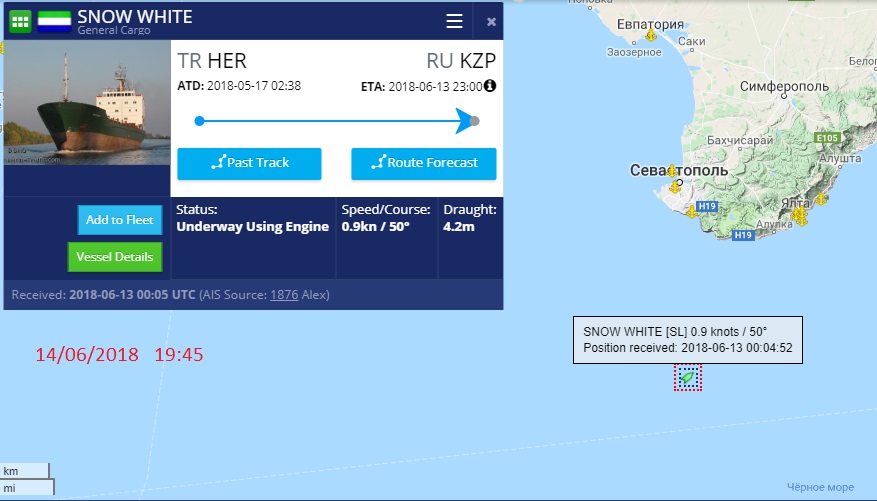Click the destination dot on voyage progress line
This screenshot has height=501, width=877.
coord(475,121)
